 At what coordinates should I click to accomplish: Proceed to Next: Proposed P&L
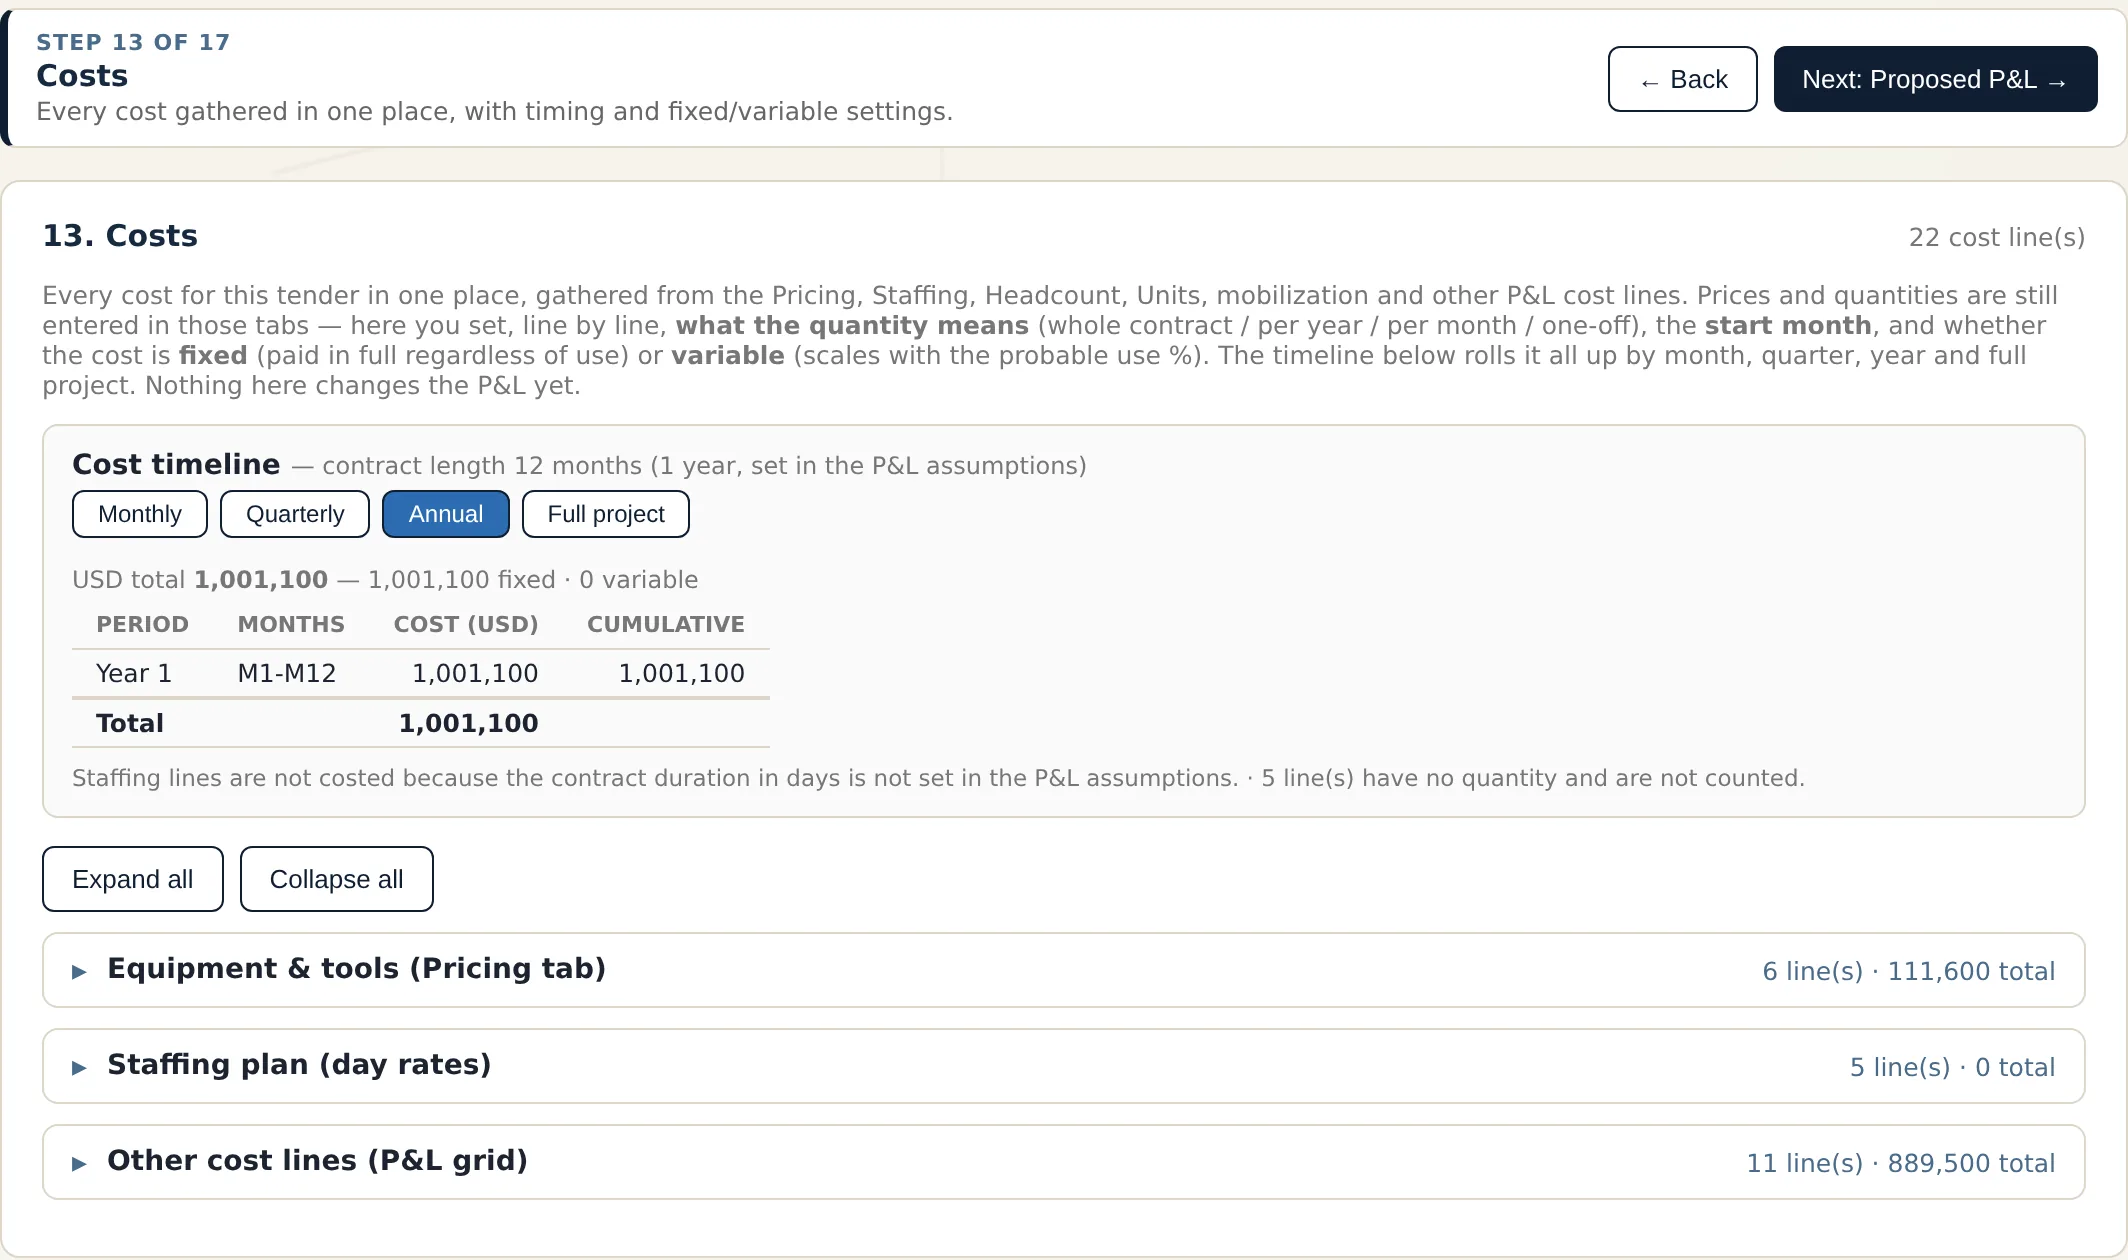[x=1935, y=79]
